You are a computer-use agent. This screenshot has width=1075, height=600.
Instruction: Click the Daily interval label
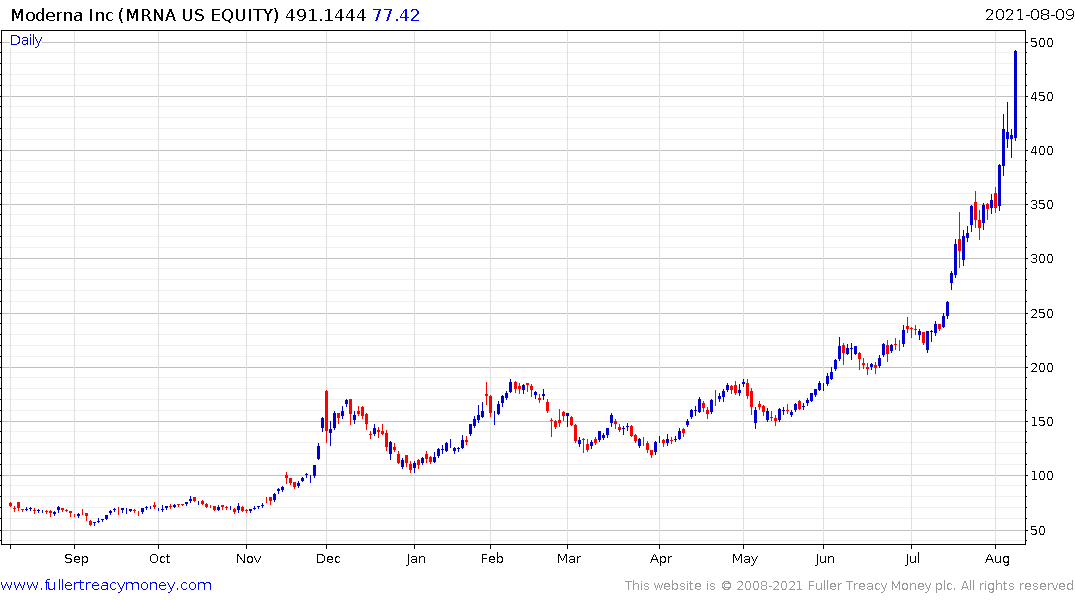coord(26,40)
